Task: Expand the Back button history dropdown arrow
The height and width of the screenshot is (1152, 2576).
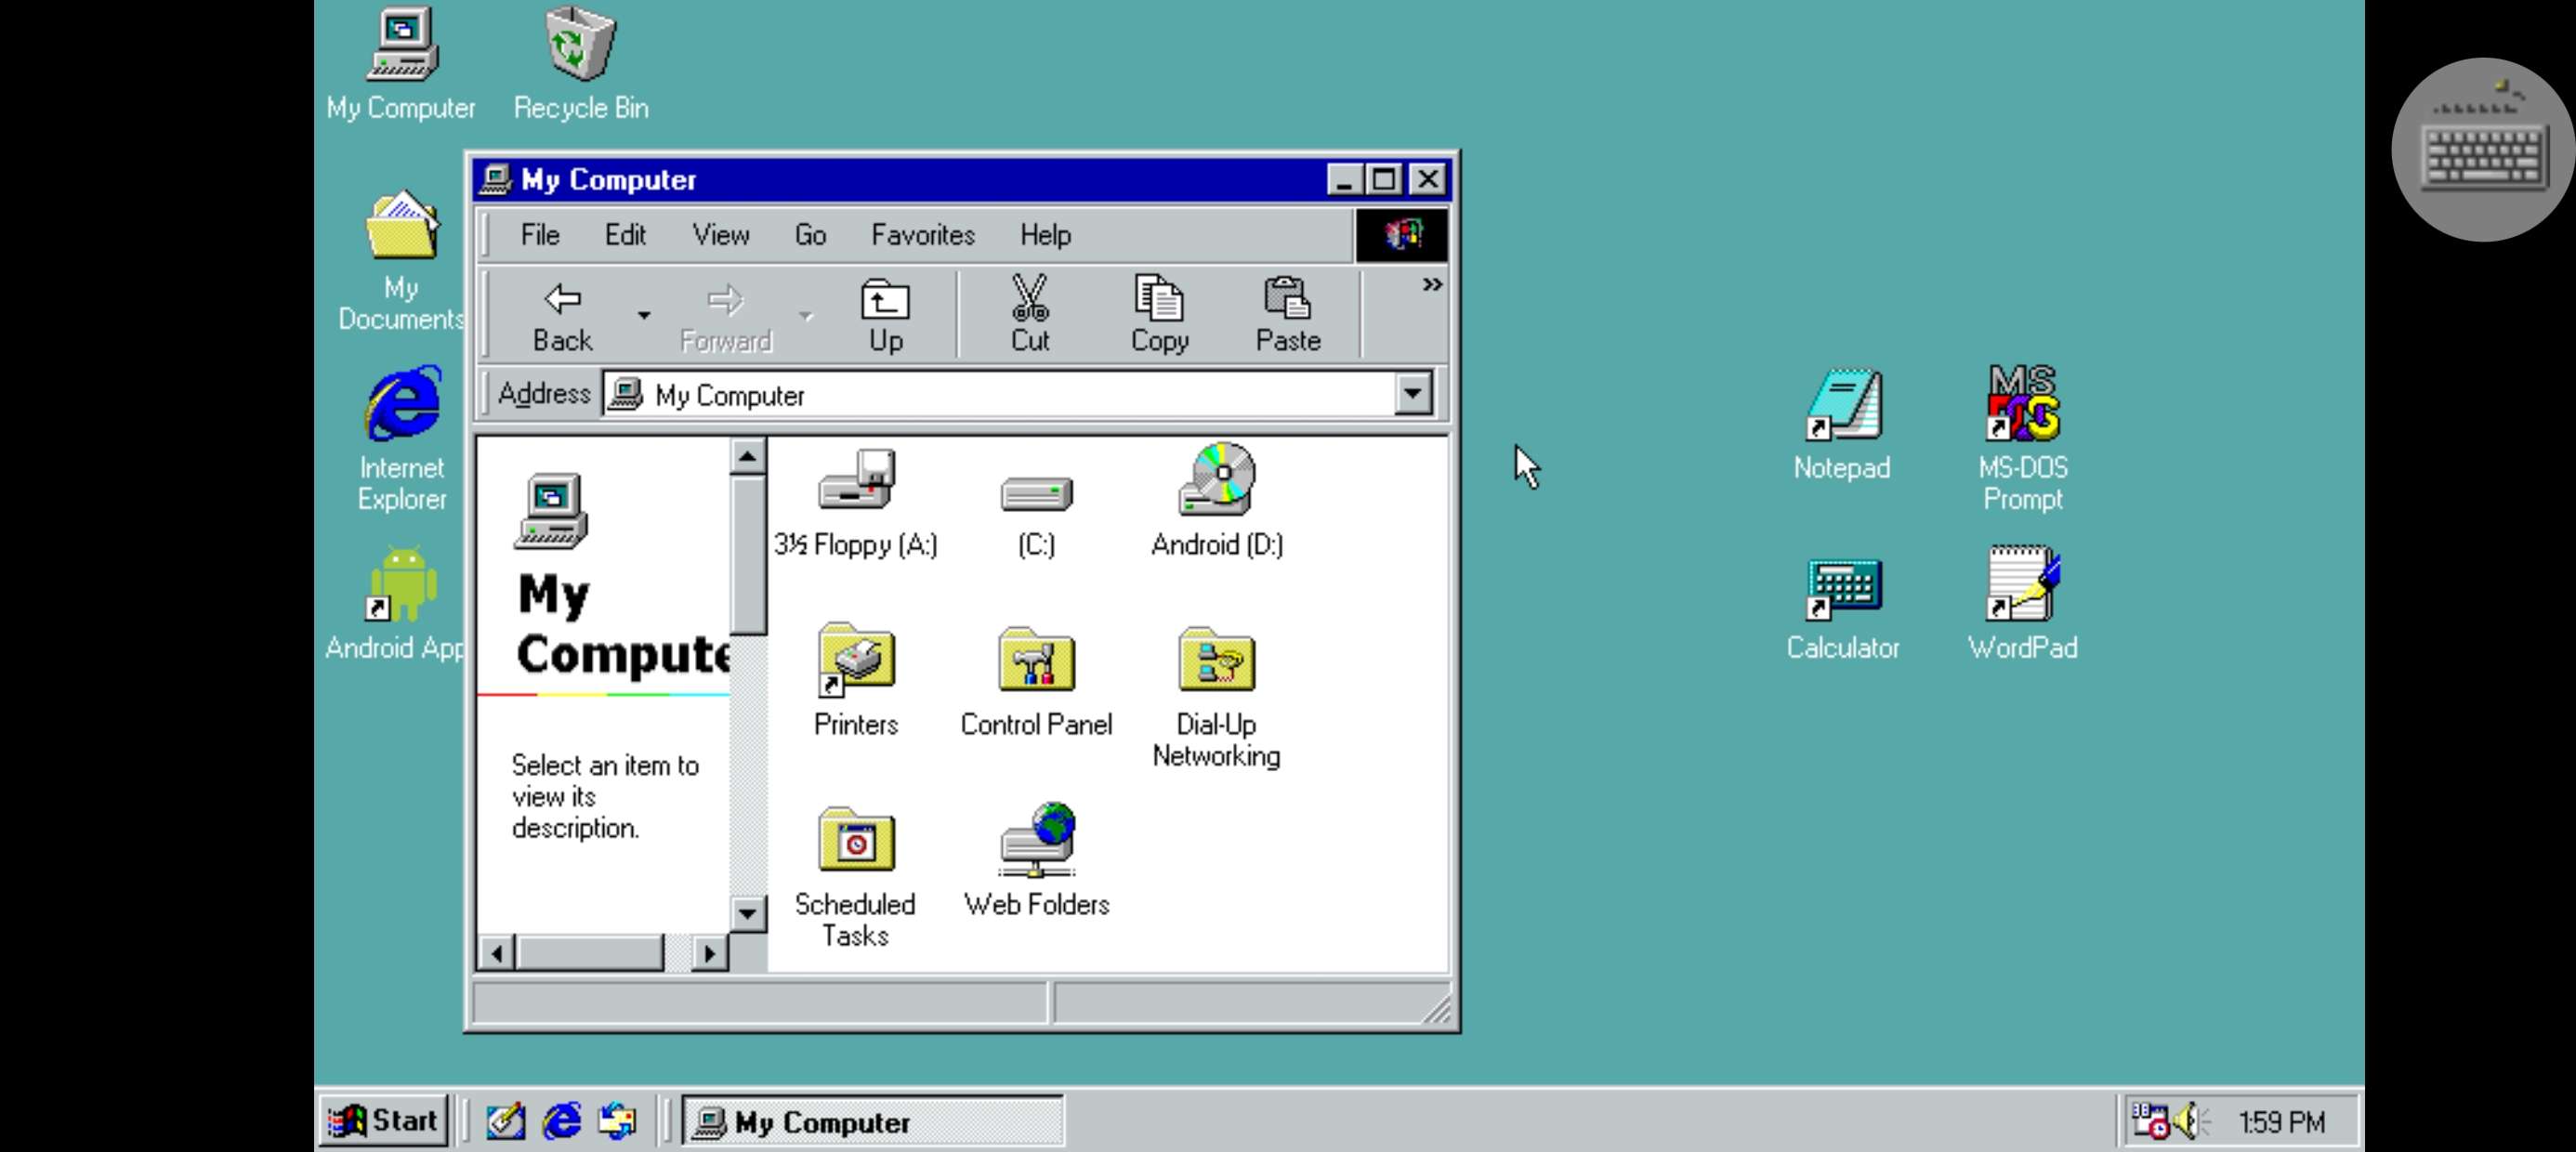Action: pos(644,315)
